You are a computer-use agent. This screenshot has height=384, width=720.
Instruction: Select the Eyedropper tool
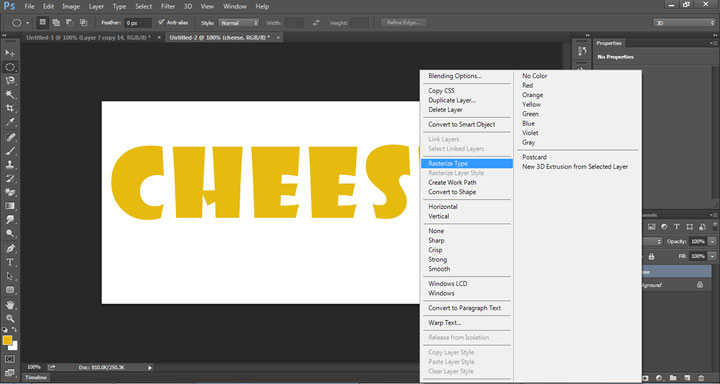(x=10, y=122)
